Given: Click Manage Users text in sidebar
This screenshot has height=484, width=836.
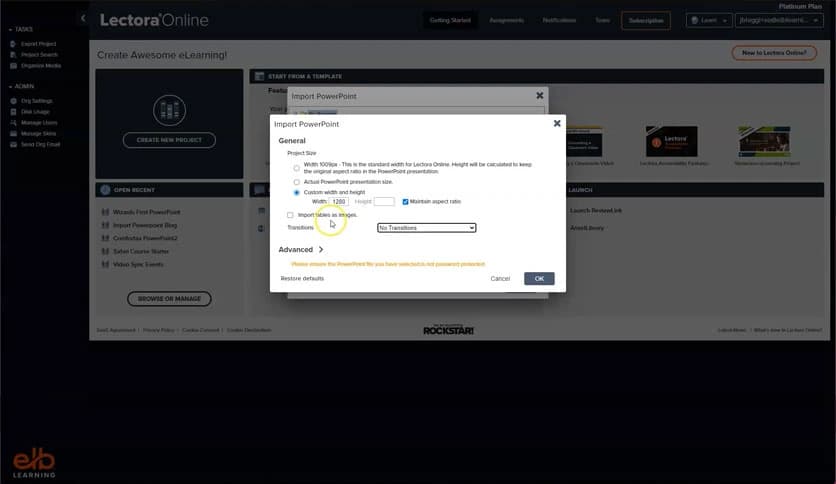Looking at the screenshot, I should point(39,123).
